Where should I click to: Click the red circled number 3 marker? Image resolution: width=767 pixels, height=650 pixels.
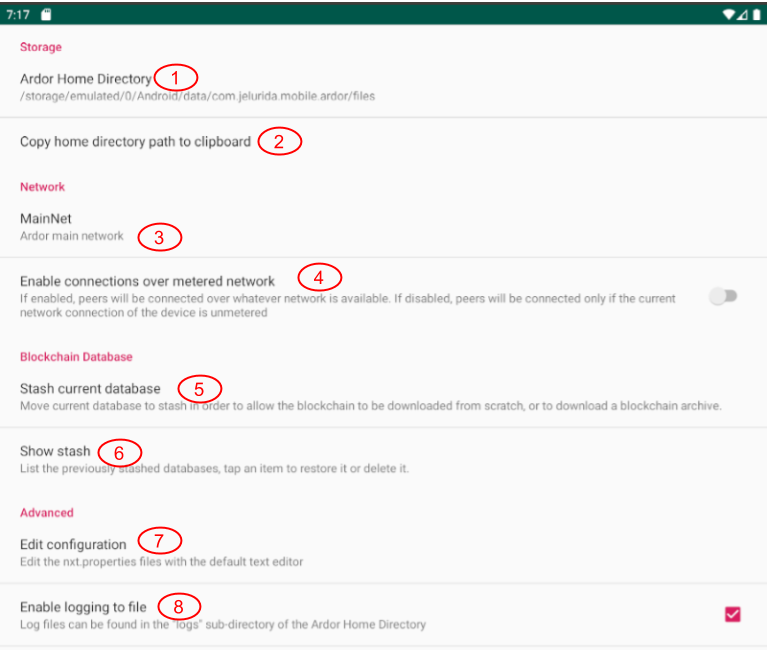click(160, 237)
